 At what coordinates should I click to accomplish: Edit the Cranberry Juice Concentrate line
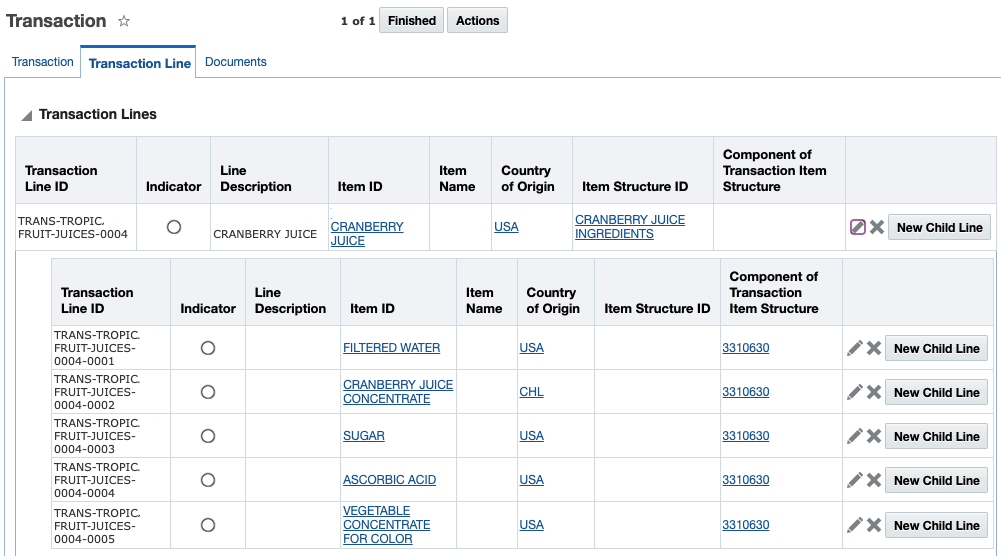coord(854,392)
